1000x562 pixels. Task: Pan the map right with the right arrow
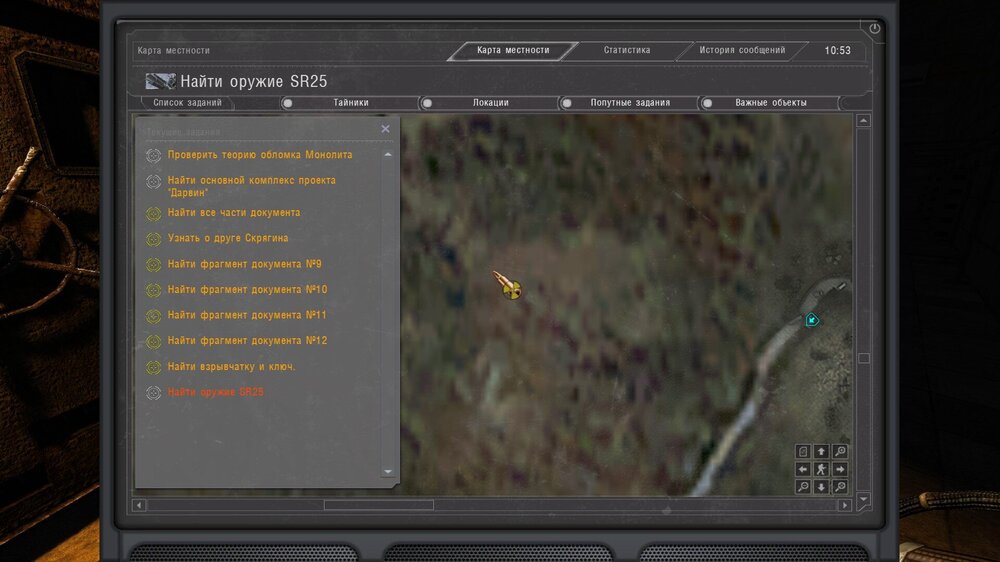[x=841, y=470]
